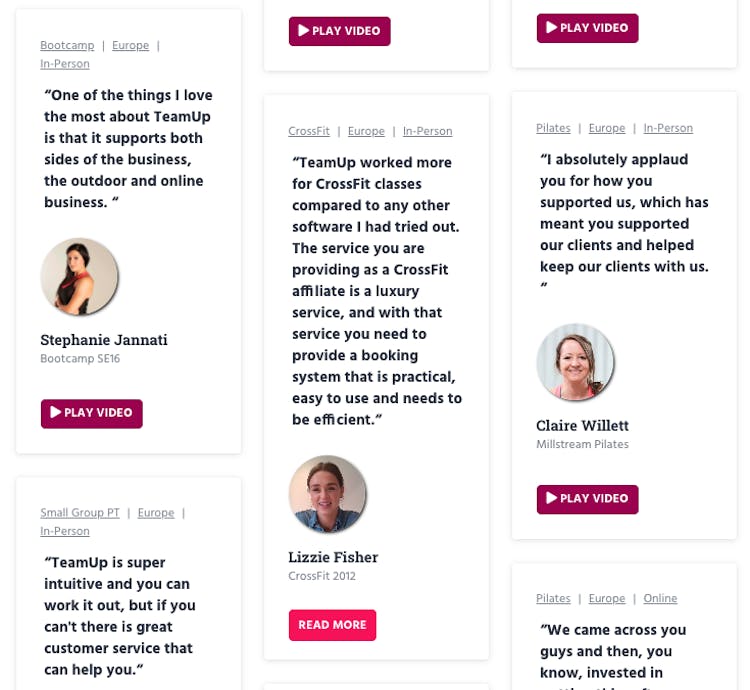Click Claire Willett's avatar image

click(575, 363)
